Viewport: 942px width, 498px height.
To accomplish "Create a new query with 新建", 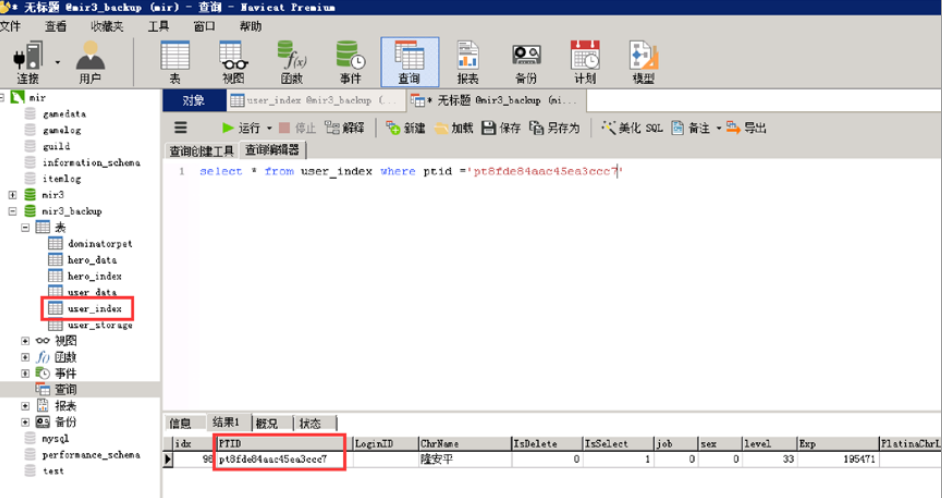I will point(406,128).
